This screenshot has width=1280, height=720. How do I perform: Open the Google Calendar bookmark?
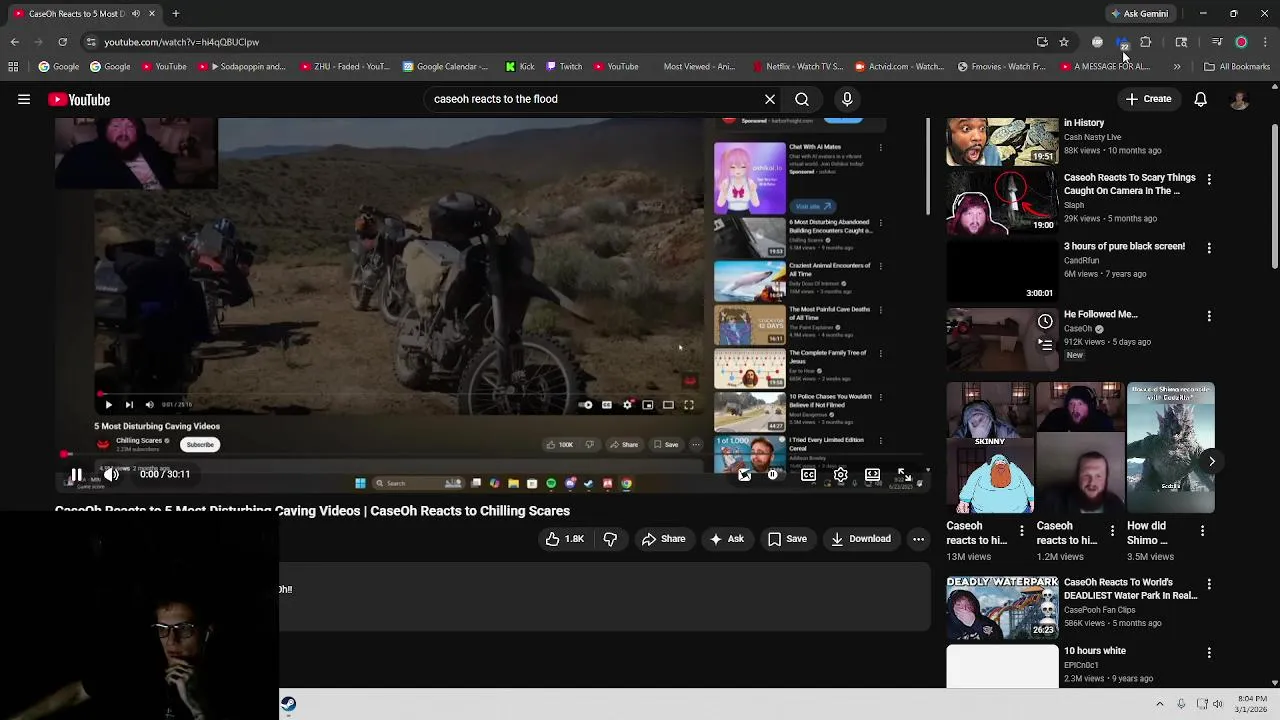click(x=445, y=67)
